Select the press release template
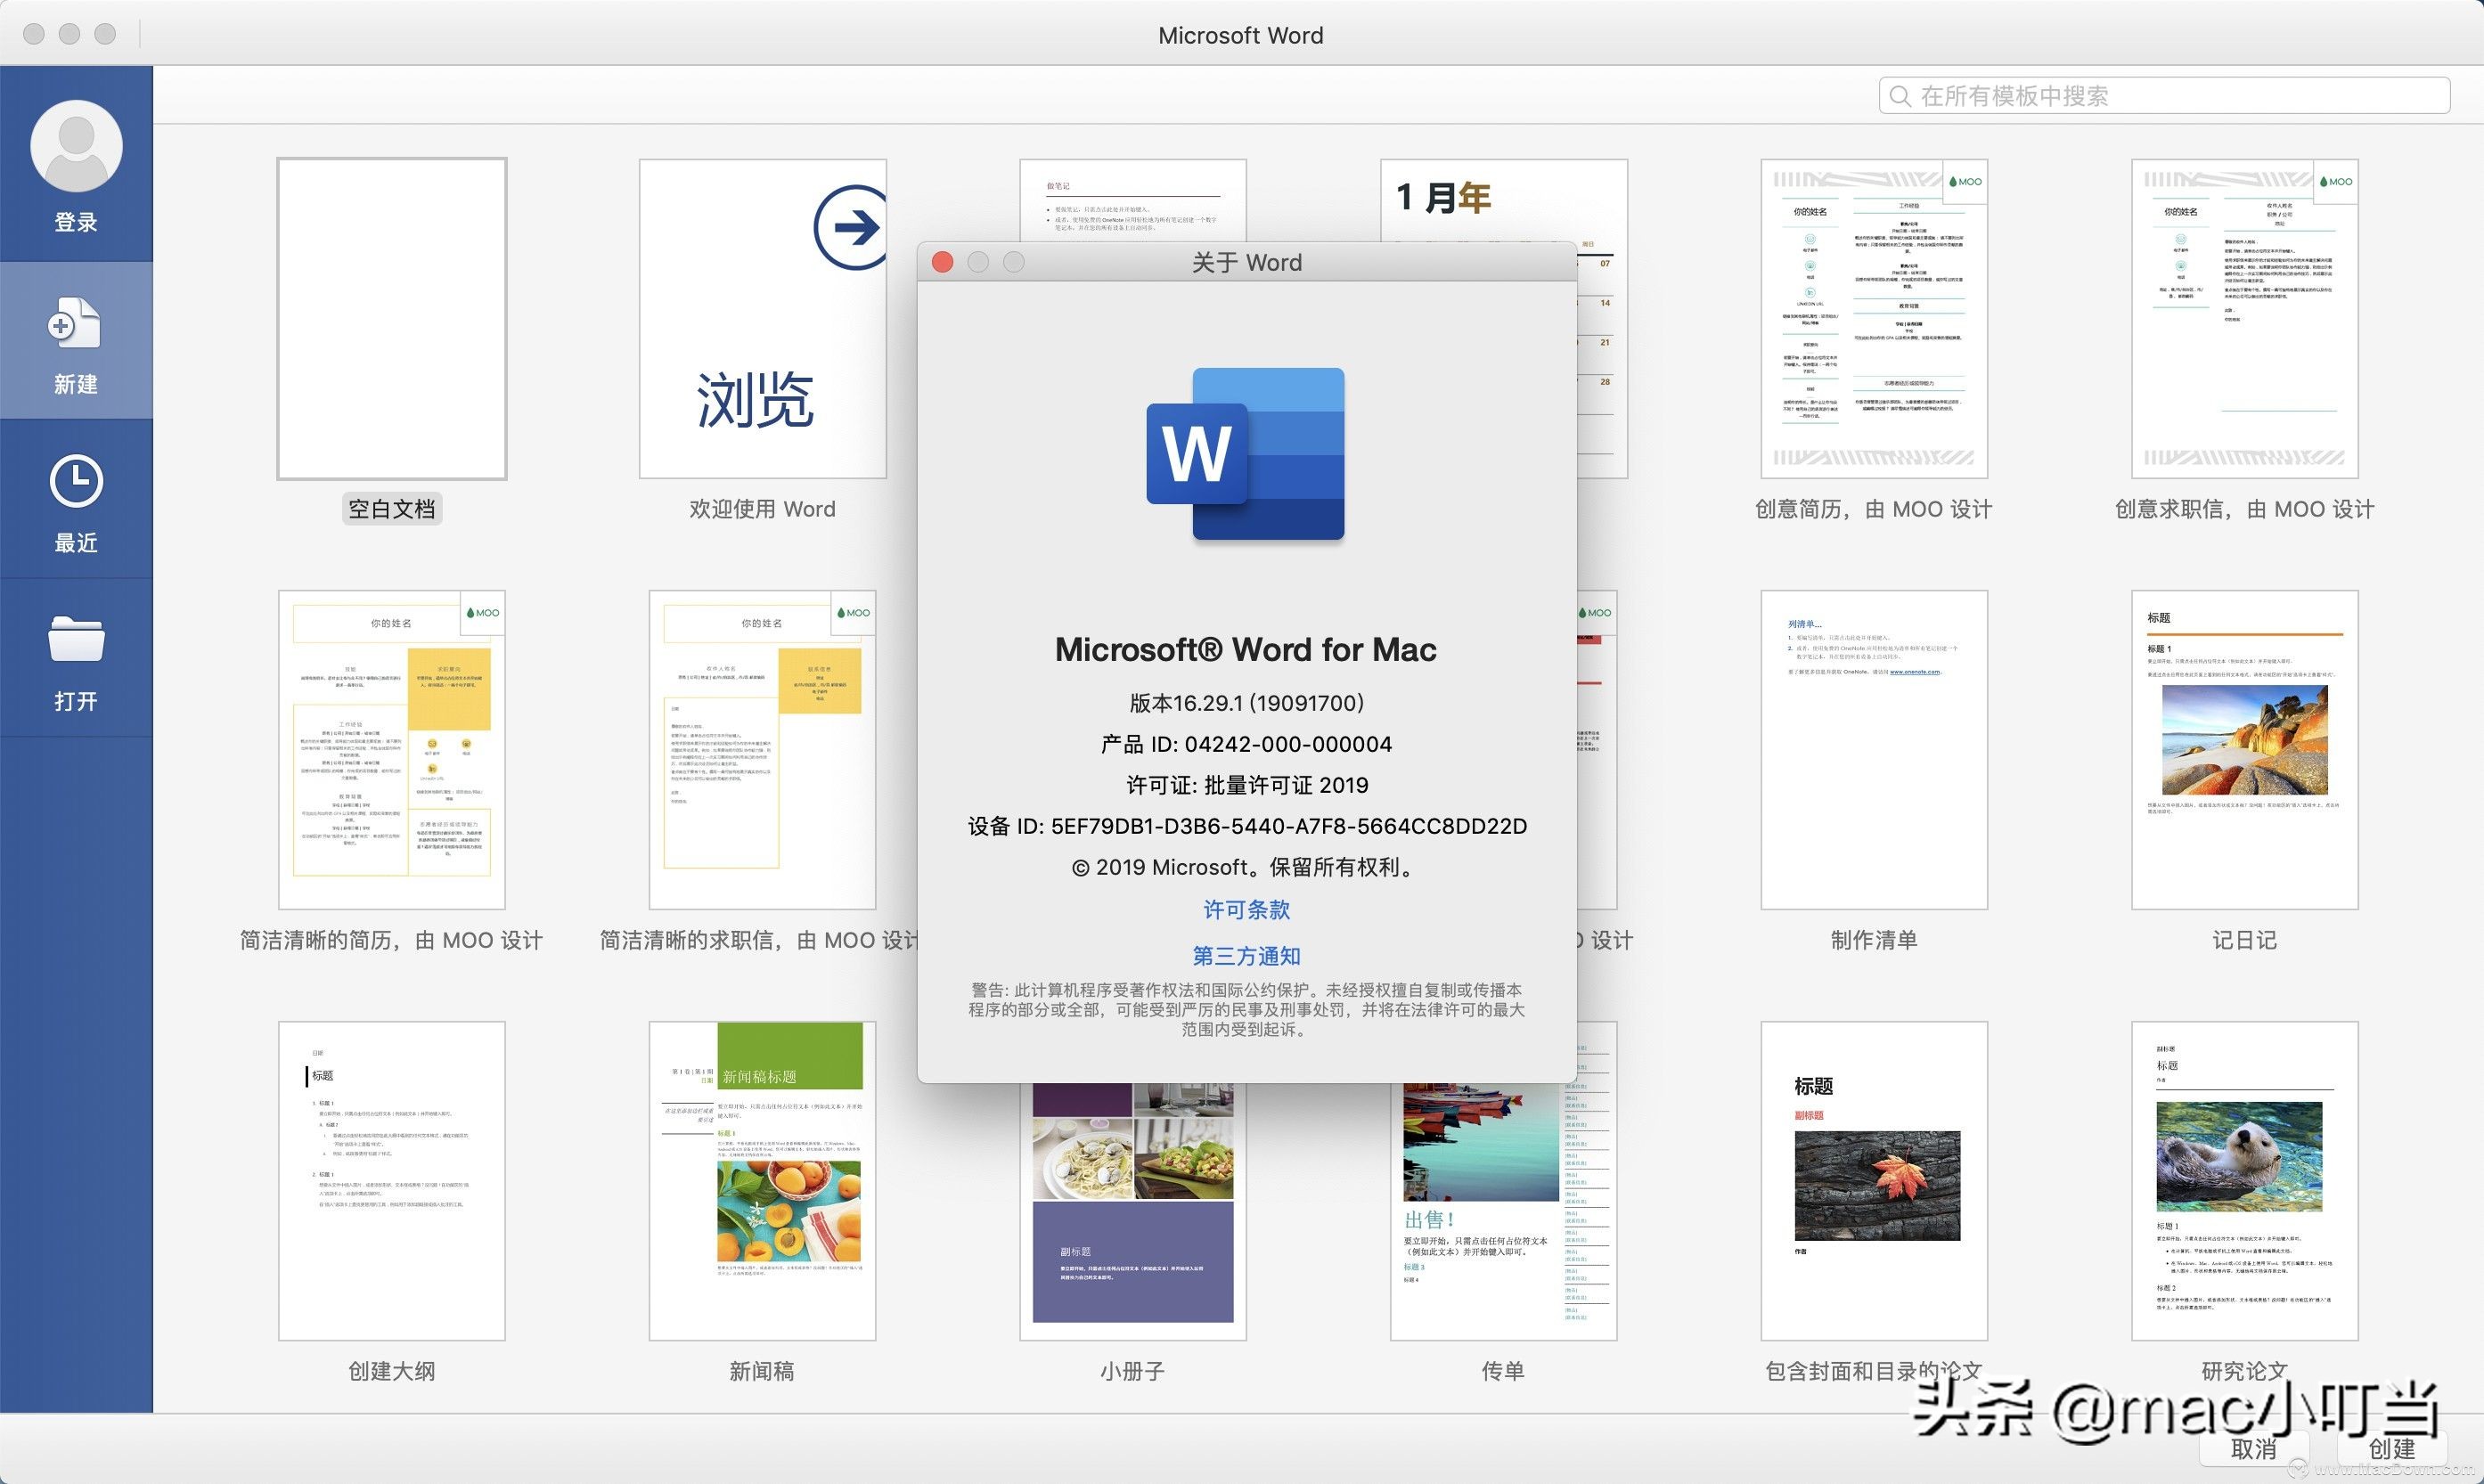2484x1484 pixels. [x=762, y=1180]
